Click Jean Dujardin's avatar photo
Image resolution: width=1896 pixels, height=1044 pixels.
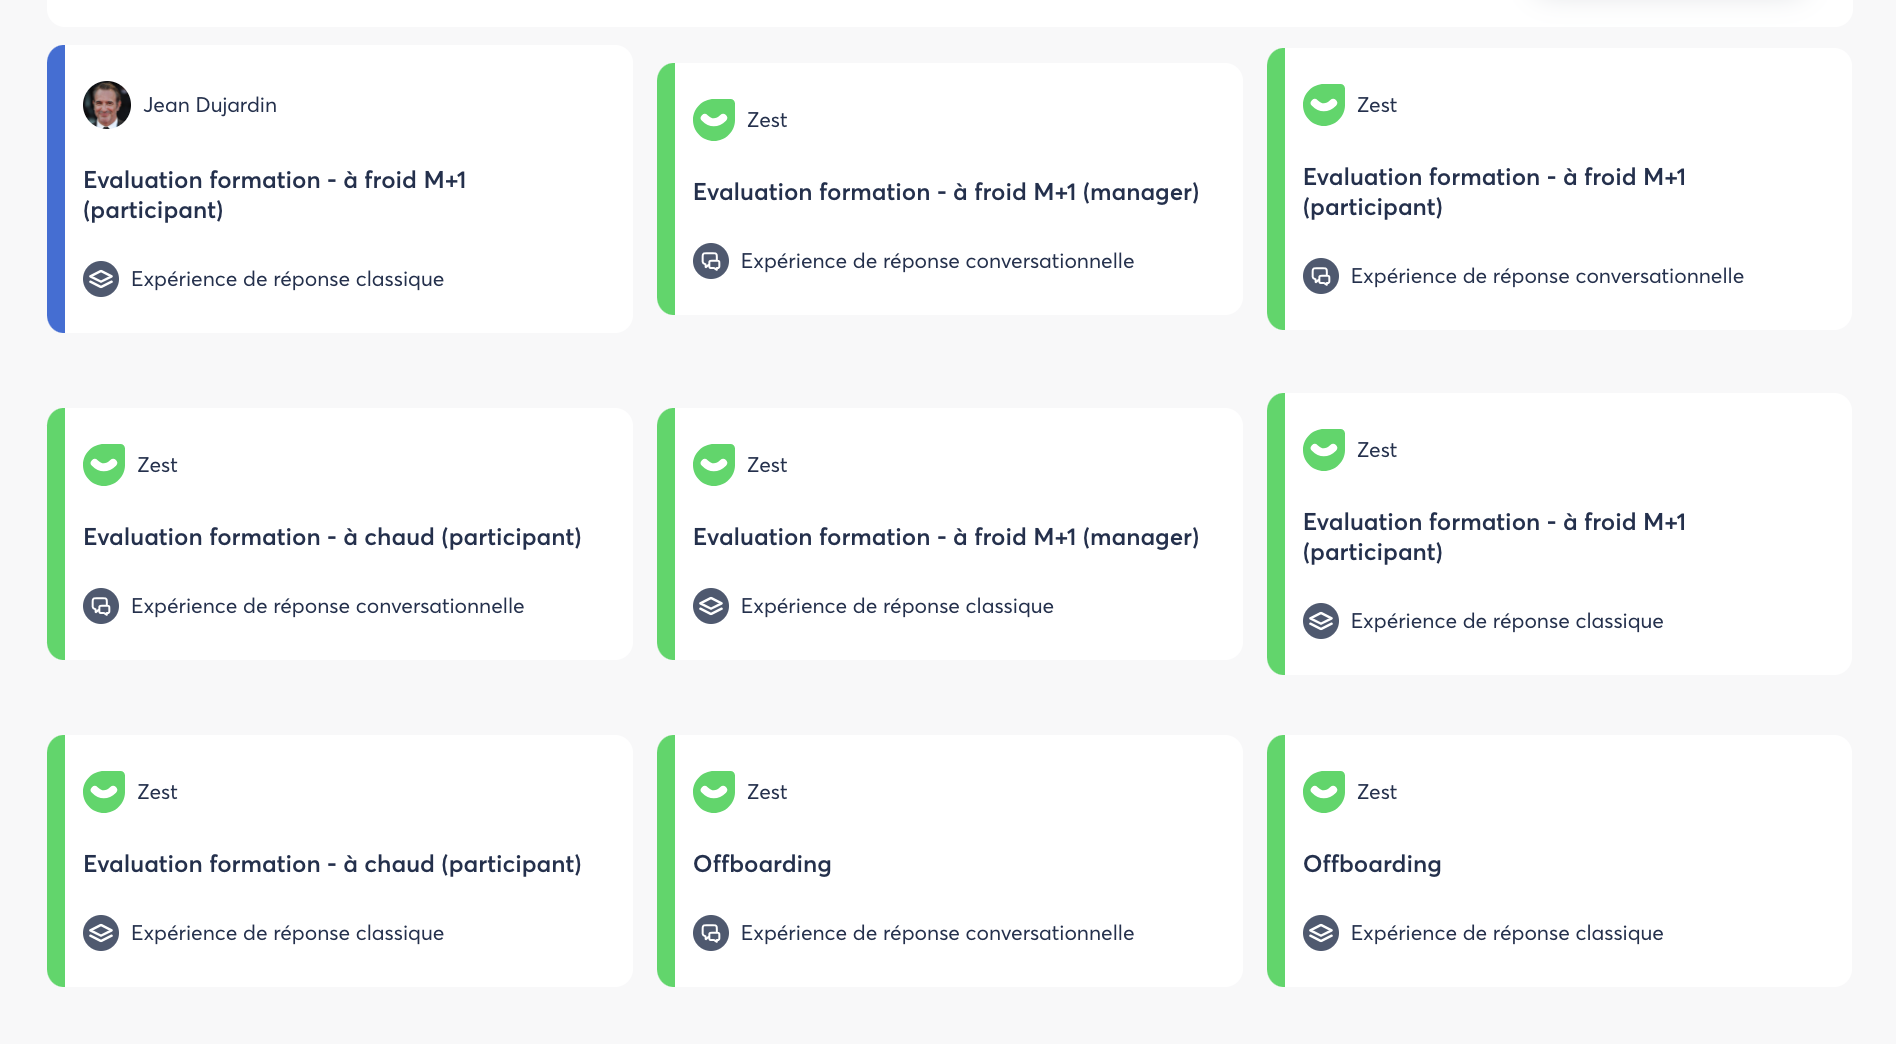(107, 105)
